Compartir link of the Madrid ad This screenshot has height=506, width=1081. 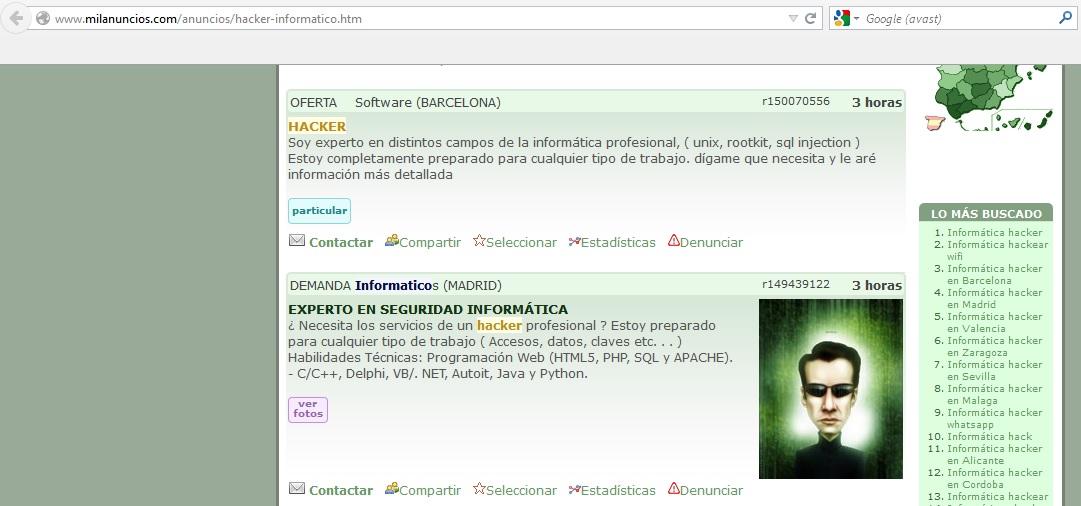click(x=430, y=491)
